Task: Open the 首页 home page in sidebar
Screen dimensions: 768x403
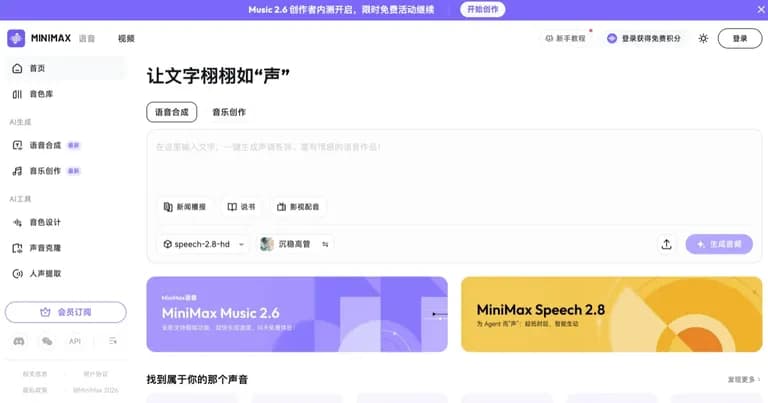Action: pyautogui.click(x=65, y=69)
